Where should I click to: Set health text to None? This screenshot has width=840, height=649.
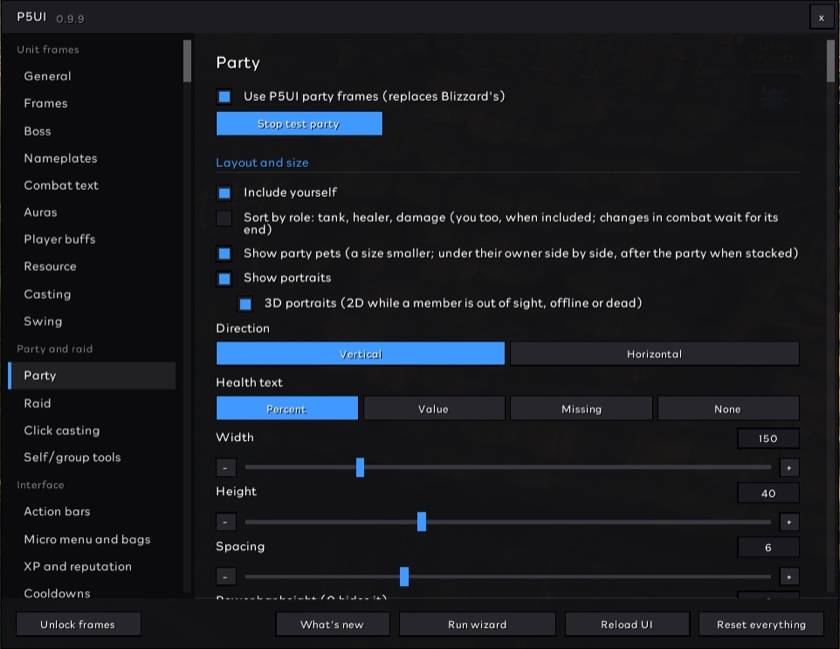(728, 409)
